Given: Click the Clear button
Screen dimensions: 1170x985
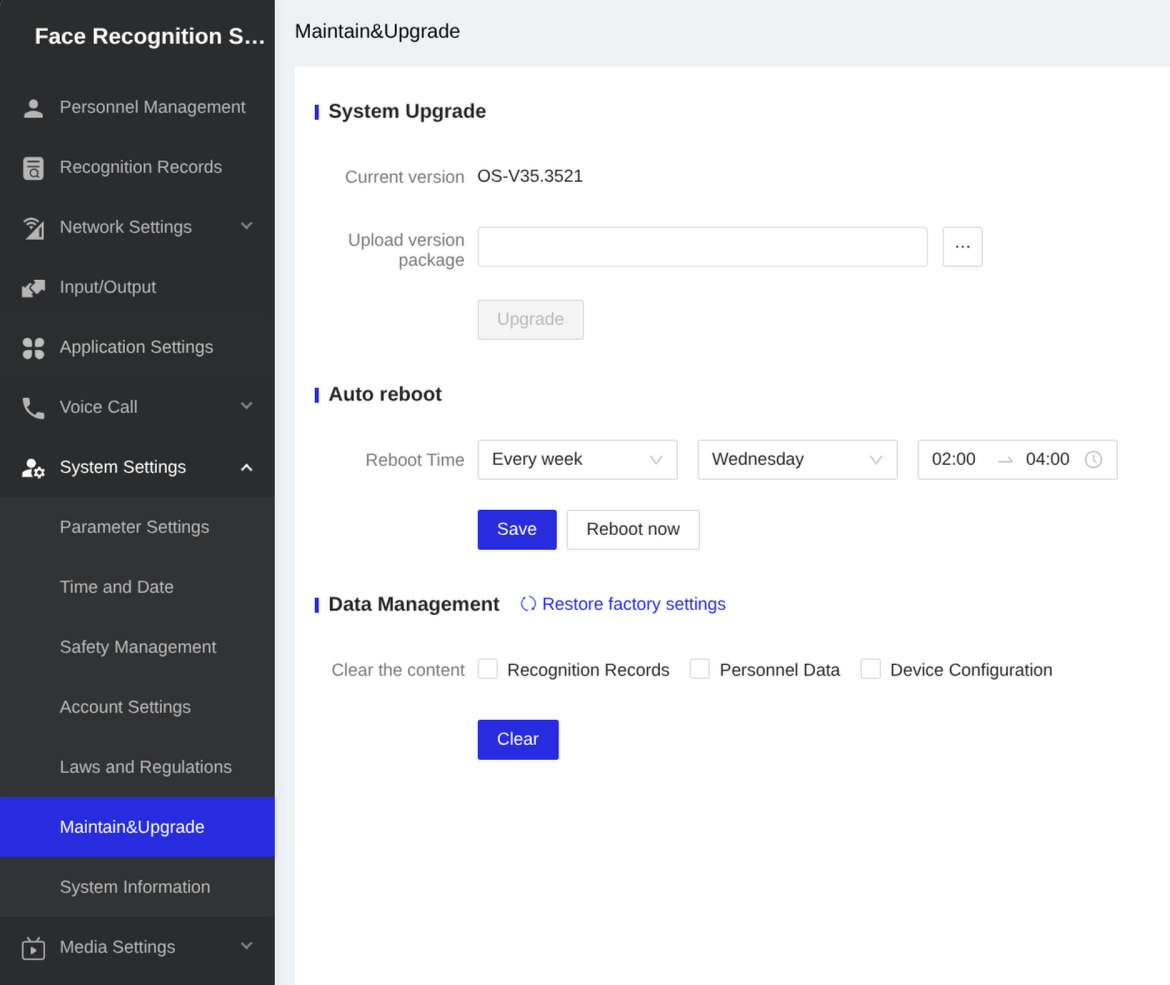Looking at the screenshot, I should point(518,739).
